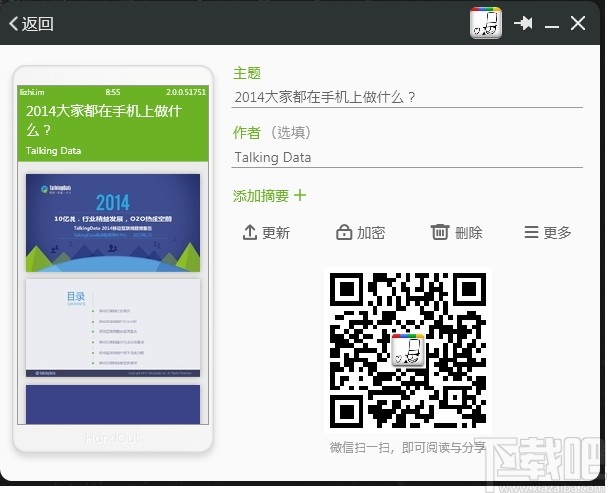The height and width of the screenshot is (493, 609).
Task: Minimize the HandOut window
Action: pyautogui.click(x=552, y=26)
